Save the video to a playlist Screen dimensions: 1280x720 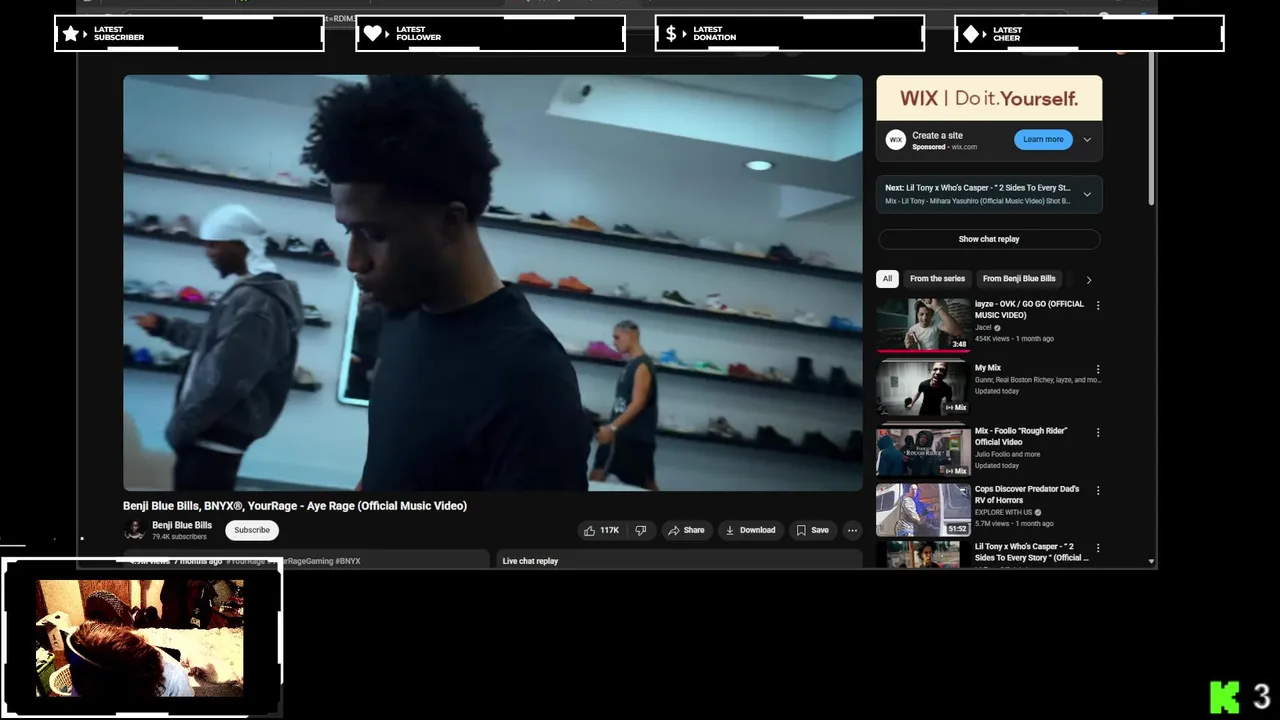click(812, 530)
